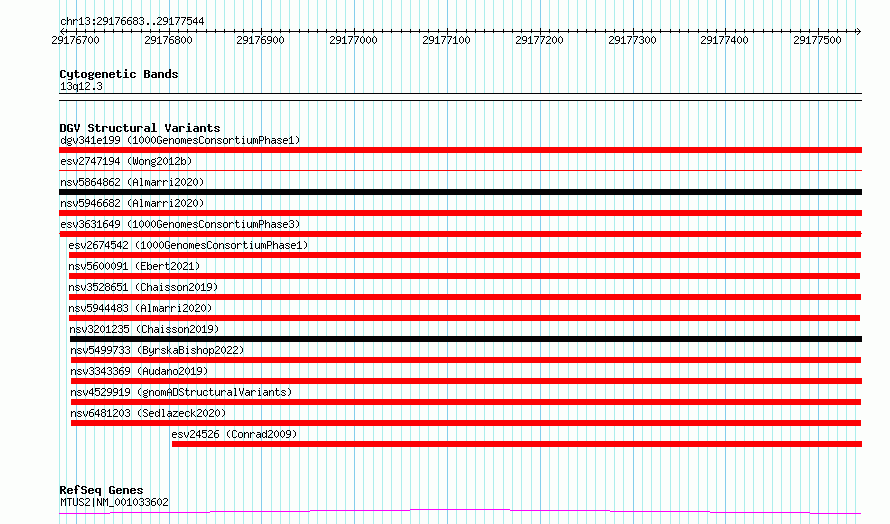Image resolution: width=890 pixels, height=524 pixels.
Task: Open variant nsv3343369 (Audano2019) label
Action: coord(139,371)
